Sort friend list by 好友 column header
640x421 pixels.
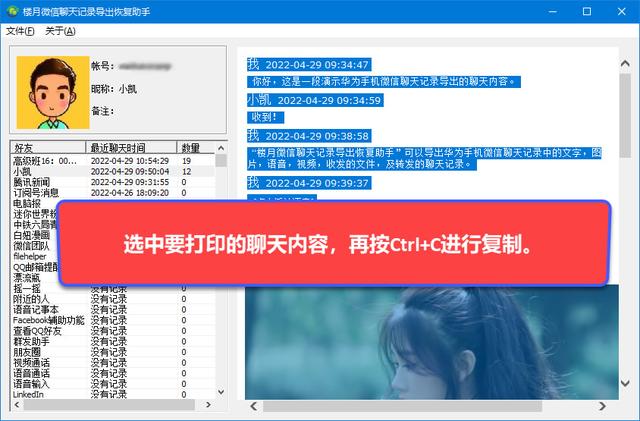[x=48, y=147]
